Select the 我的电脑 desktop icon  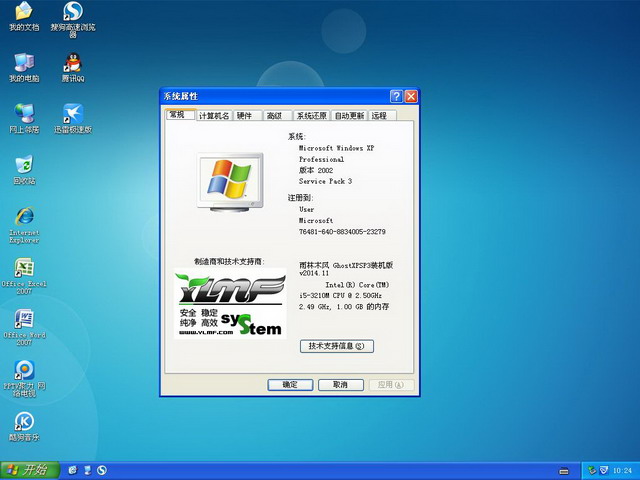(24, 63)
